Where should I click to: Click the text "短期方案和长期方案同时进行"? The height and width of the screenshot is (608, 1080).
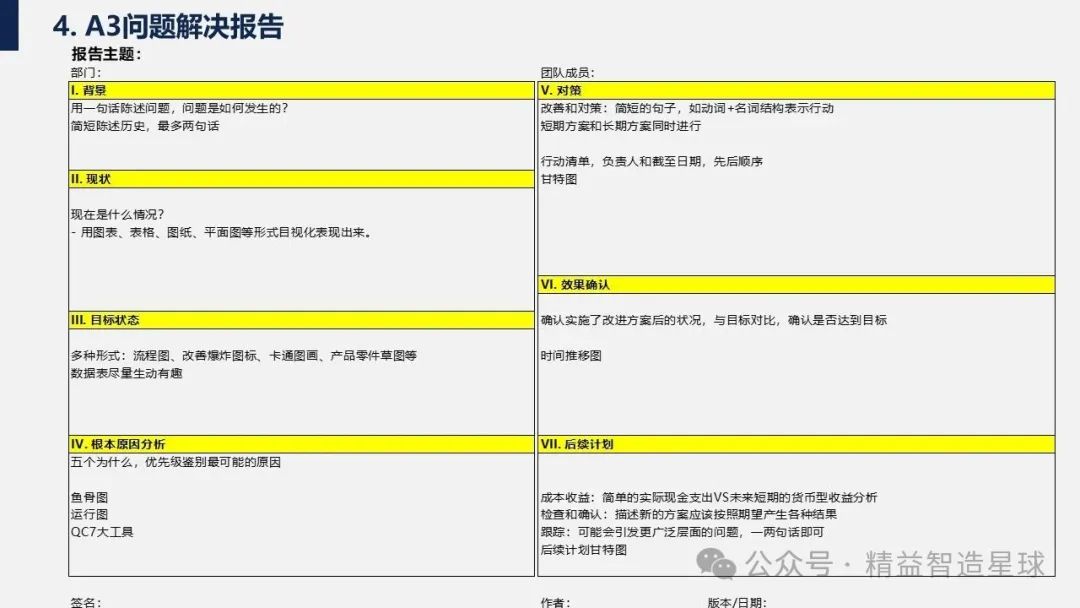point(621,126)
